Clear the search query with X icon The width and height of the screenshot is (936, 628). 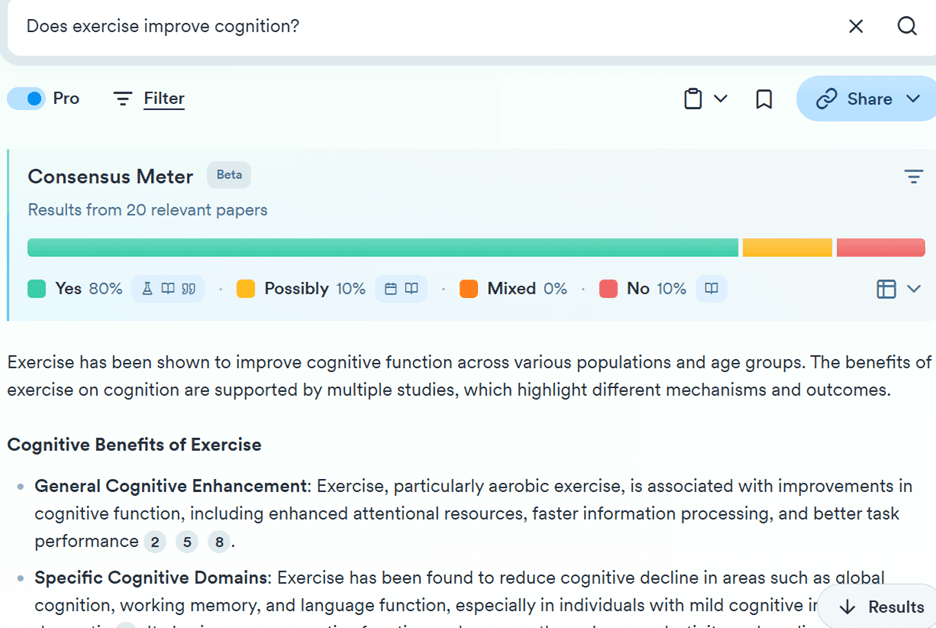[x=856, y=26]
